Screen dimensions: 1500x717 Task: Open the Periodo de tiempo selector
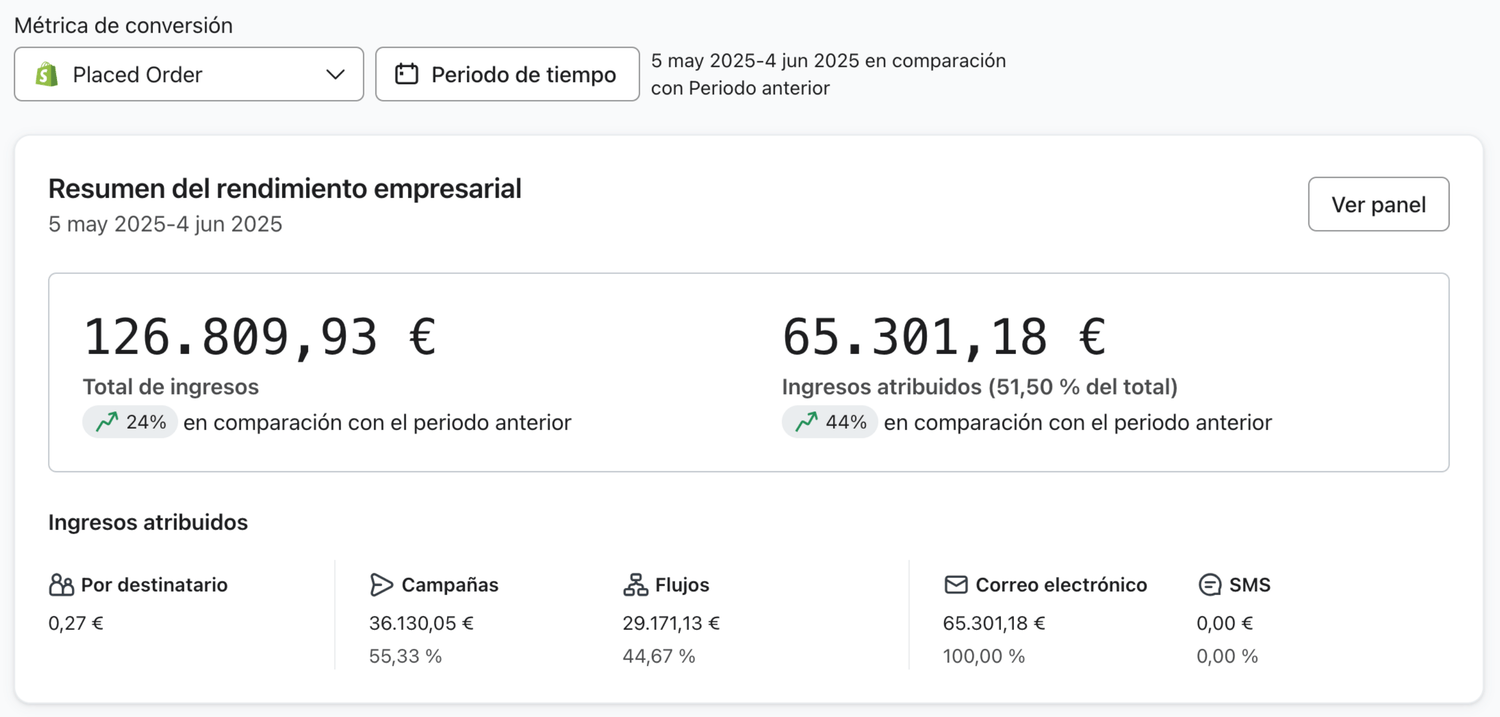507,74
